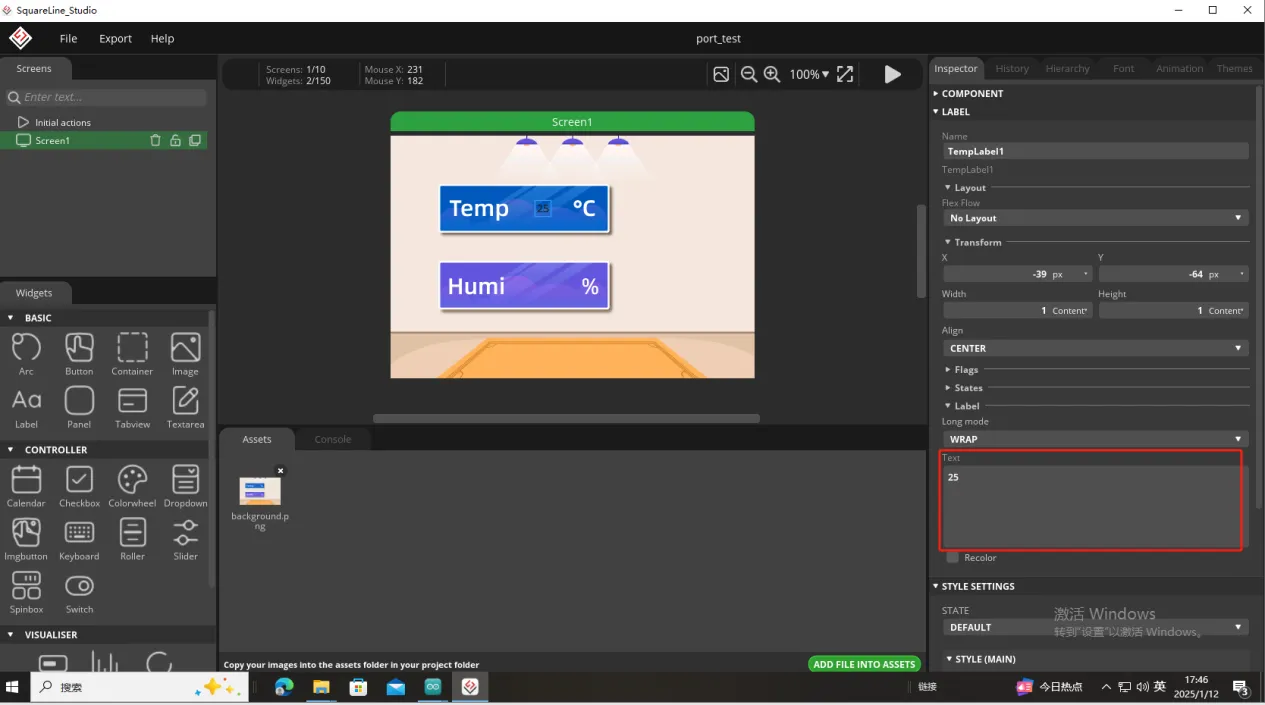Add a Switch widget
This screenshot has width=1265, height=705.
pos(79,591)
